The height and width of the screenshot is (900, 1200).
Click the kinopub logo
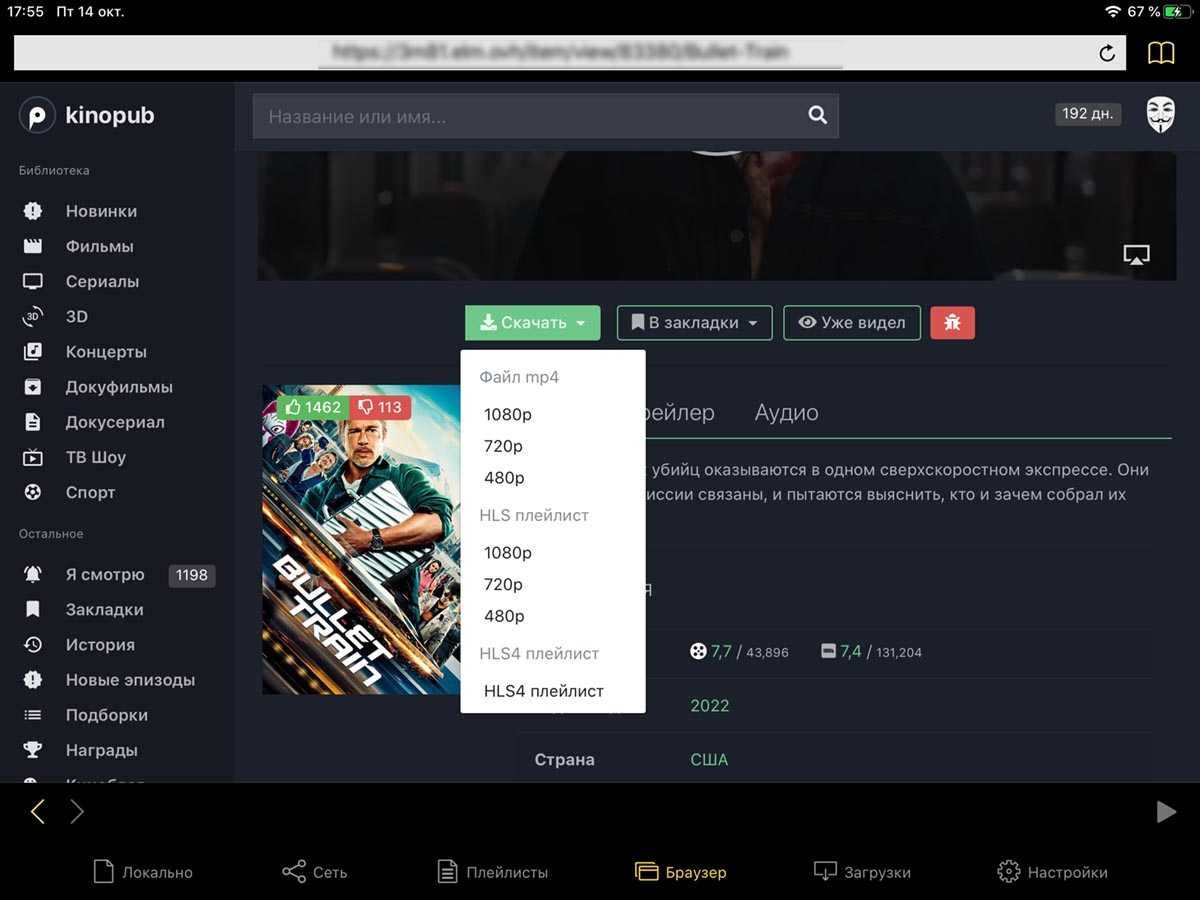87,116
